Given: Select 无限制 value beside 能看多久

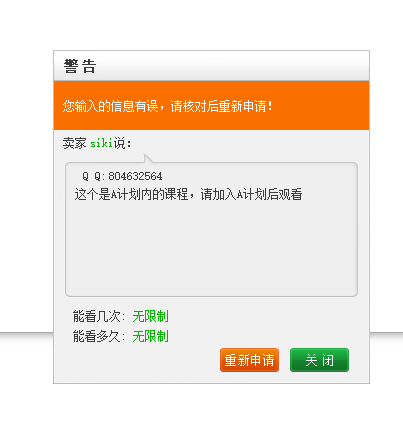Looking at the screenshot, I should [x=150, y=336].
